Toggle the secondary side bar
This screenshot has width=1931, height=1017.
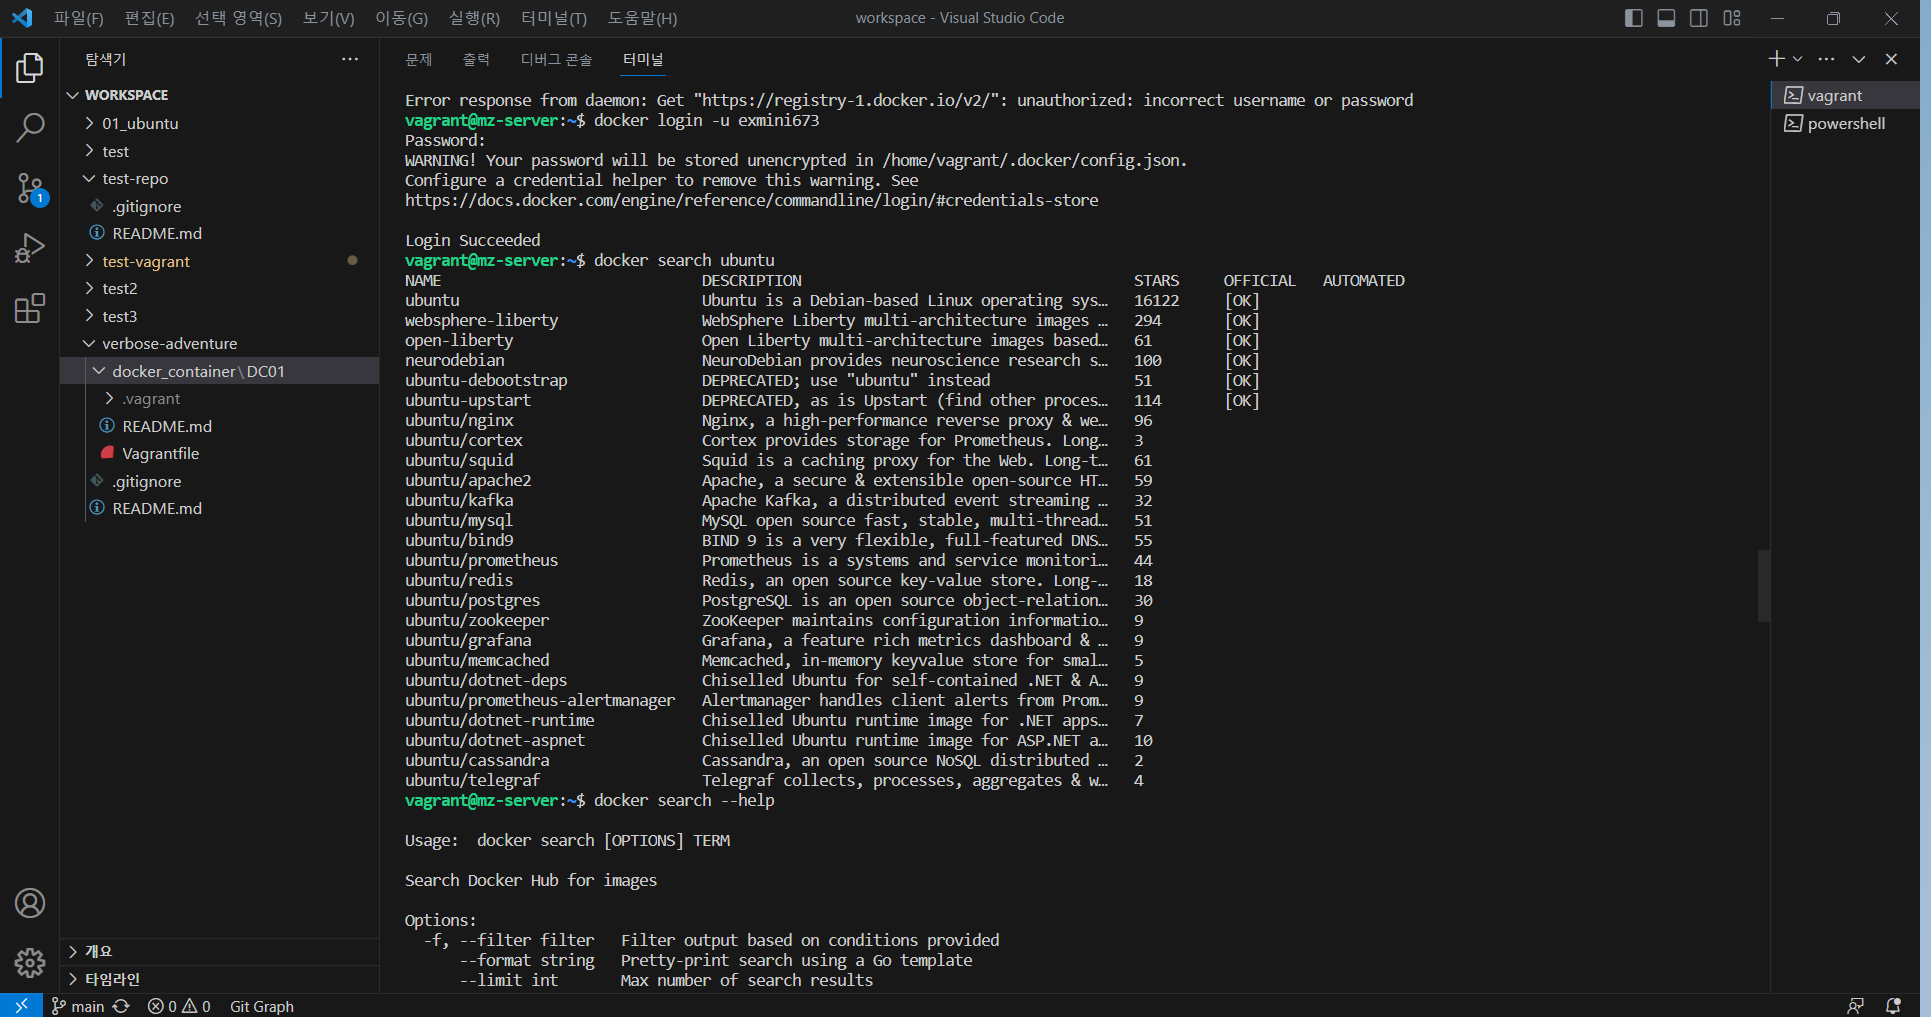[1699, 18]
